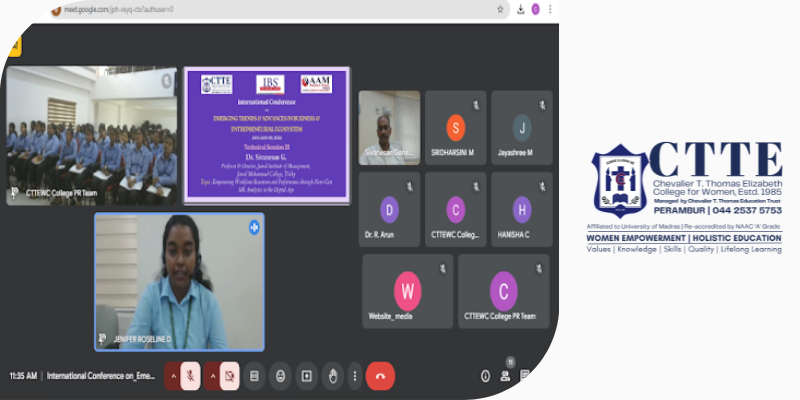Click muted mic icon on HANISHA C tile

point(542,187)
